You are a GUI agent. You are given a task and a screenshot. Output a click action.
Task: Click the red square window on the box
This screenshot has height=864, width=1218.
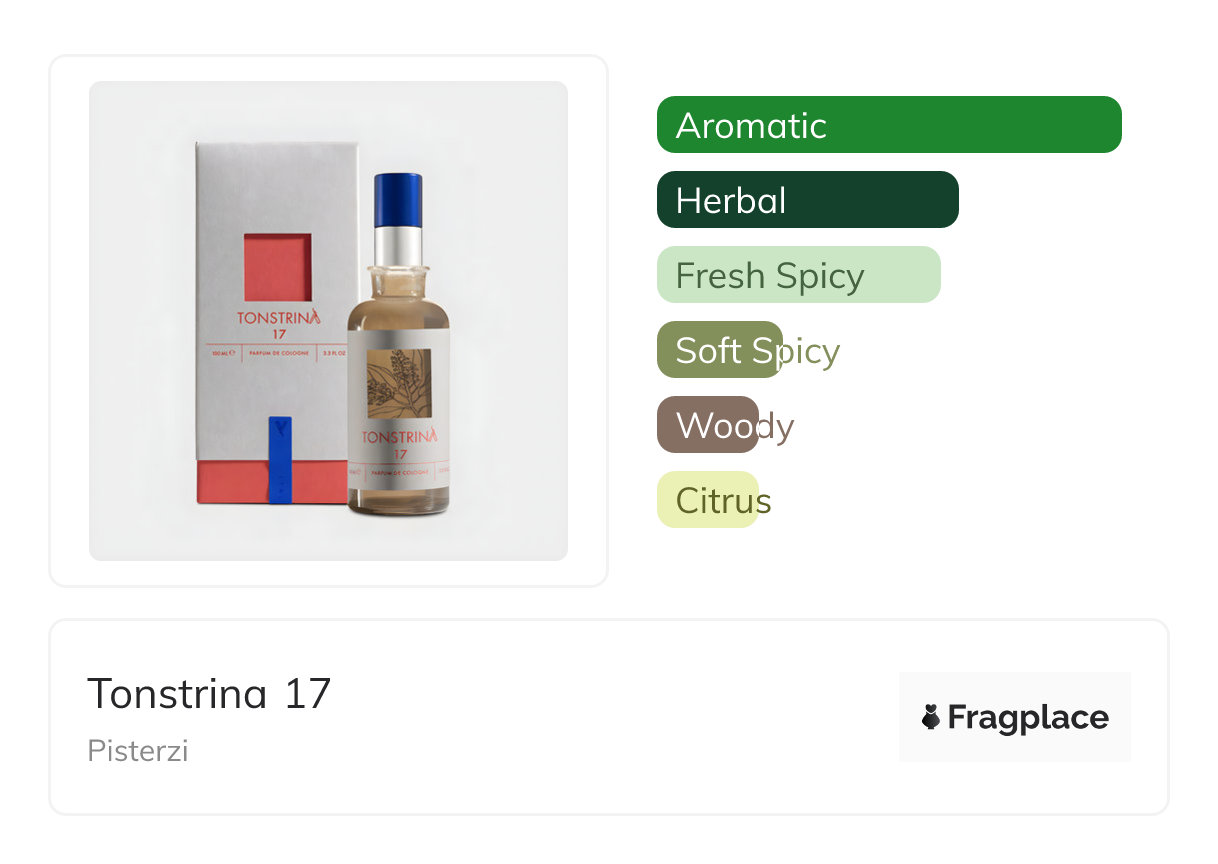277,267
